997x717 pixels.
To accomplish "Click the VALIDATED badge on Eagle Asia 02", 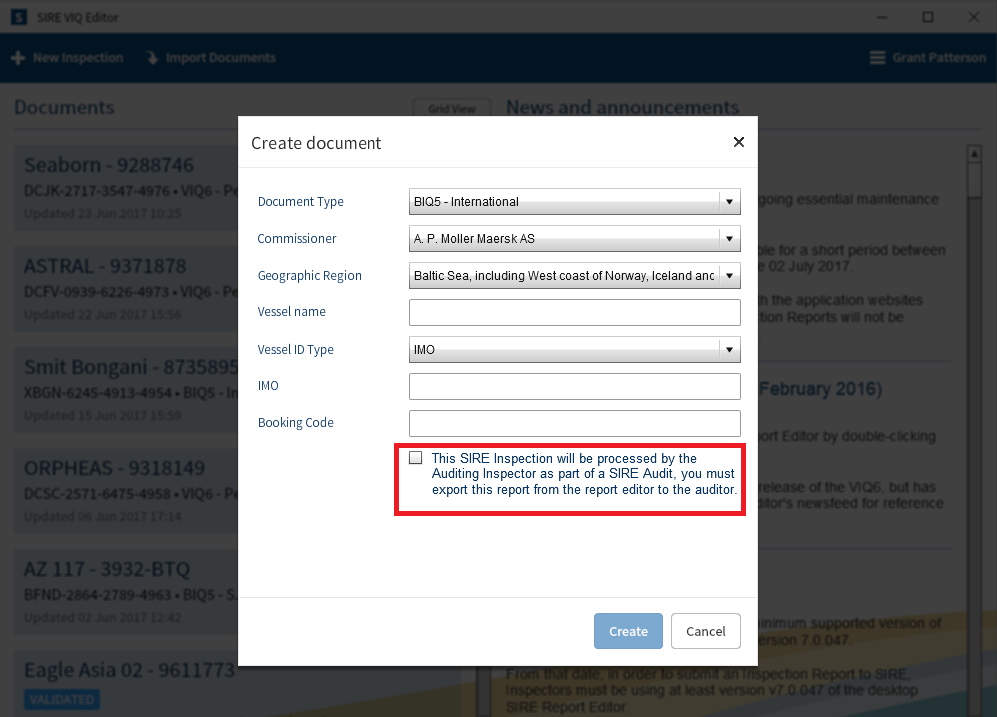I will pyautogui.click(x=62, y=700).
